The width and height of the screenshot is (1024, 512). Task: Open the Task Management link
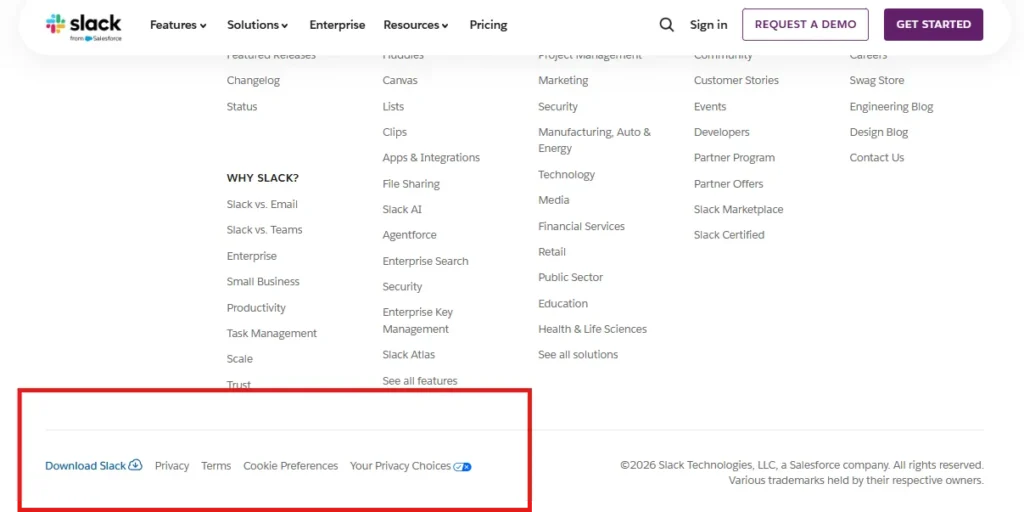point(272,333)
